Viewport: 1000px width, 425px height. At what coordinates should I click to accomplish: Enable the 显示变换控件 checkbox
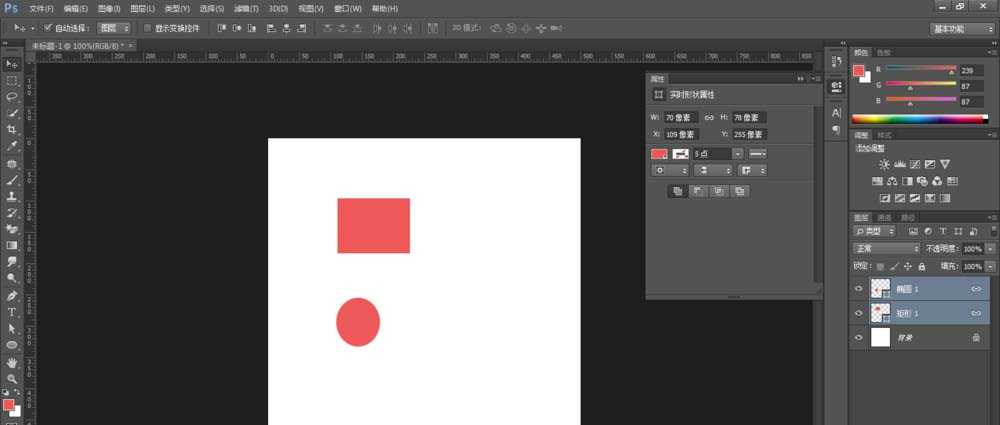(x=147, y=28)
